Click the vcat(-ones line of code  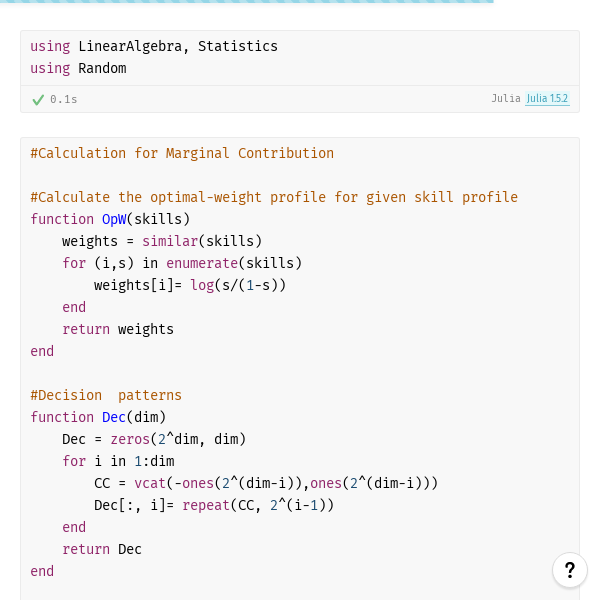[x=266, y=483]
